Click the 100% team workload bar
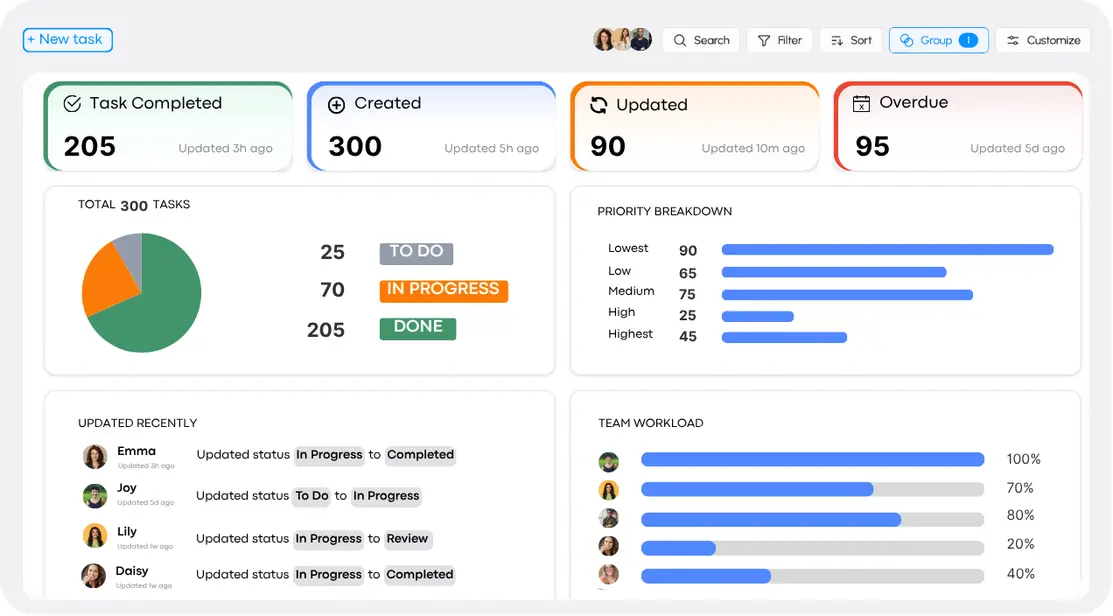This screenshot has height=616, width=1113. pyautogui.click(x=812, y=460)
